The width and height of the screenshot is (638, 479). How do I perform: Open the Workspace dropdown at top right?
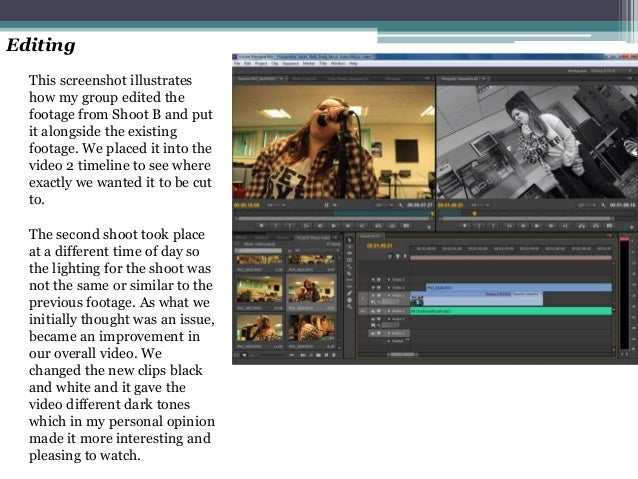click(x=610, y=71)
